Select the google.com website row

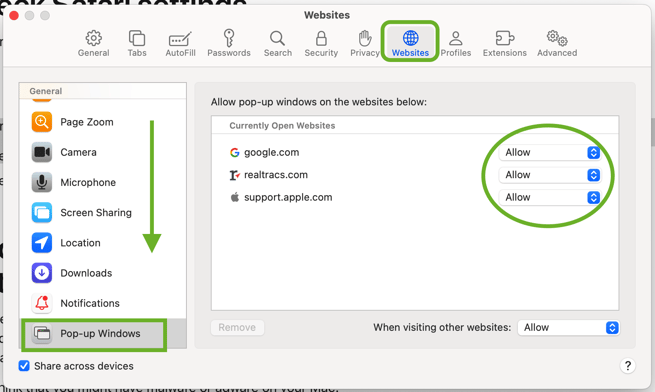click(415, 153)
